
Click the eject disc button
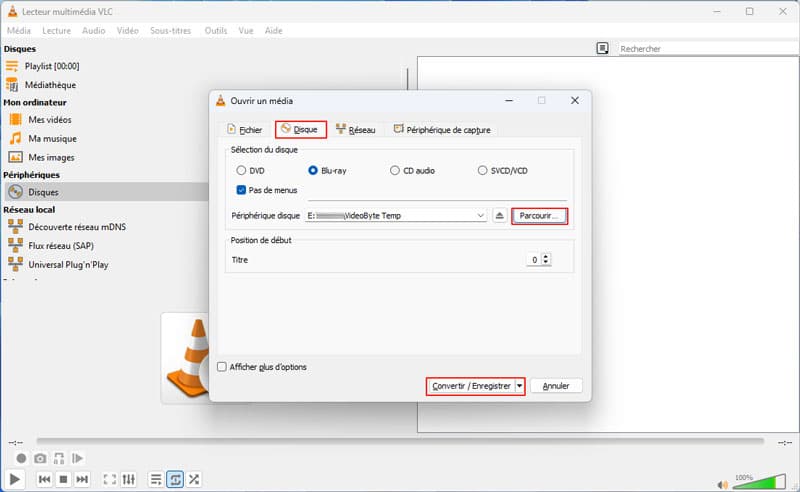pyautogui.click(x=499, y=216)
